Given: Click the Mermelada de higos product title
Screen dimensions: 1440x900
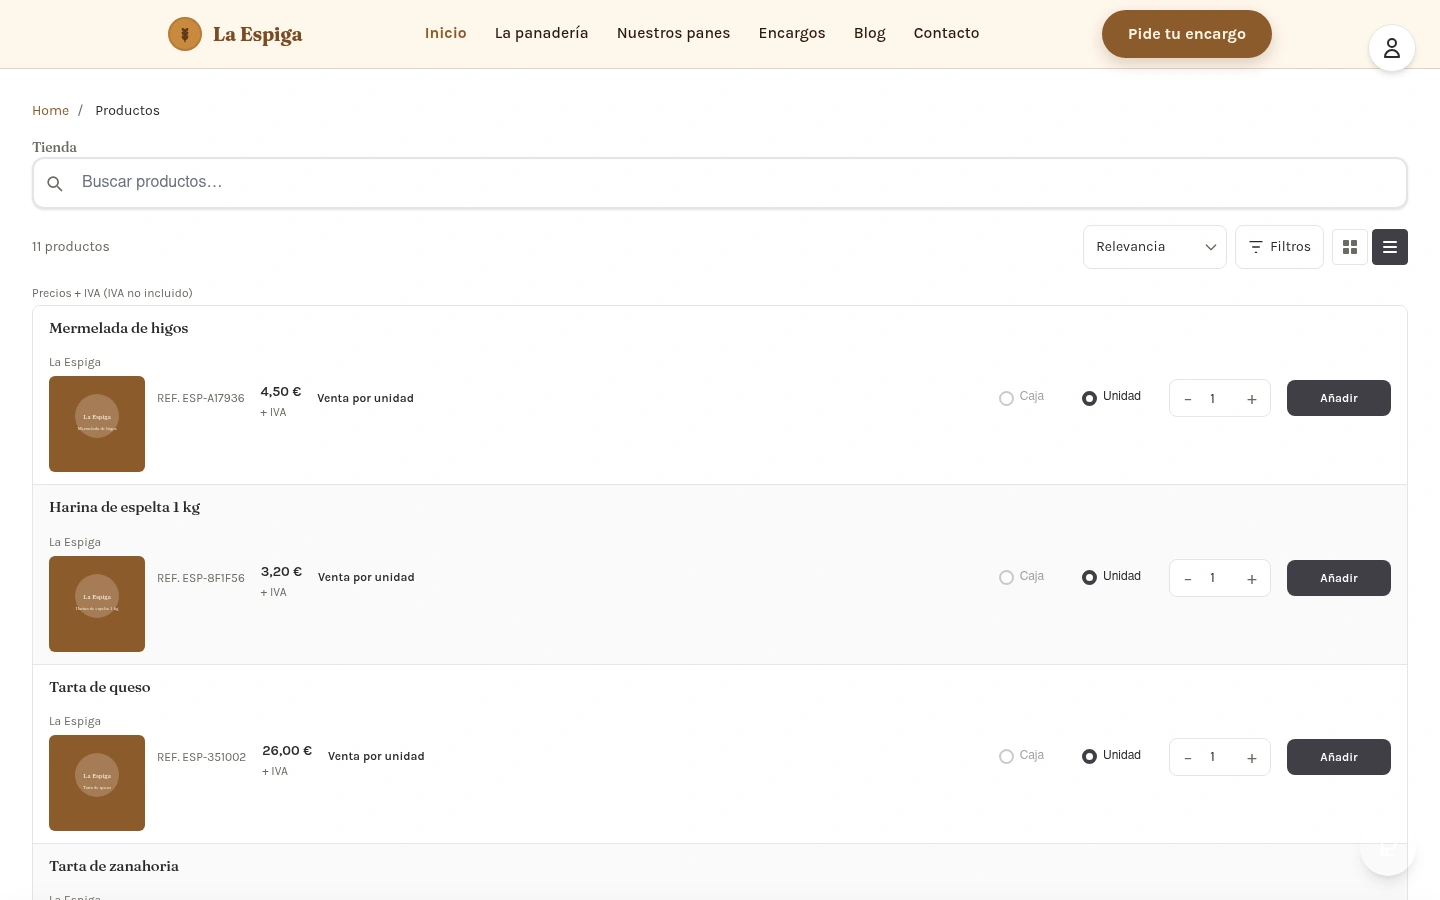Looking at the screenshot, I should tap(119, 328).
